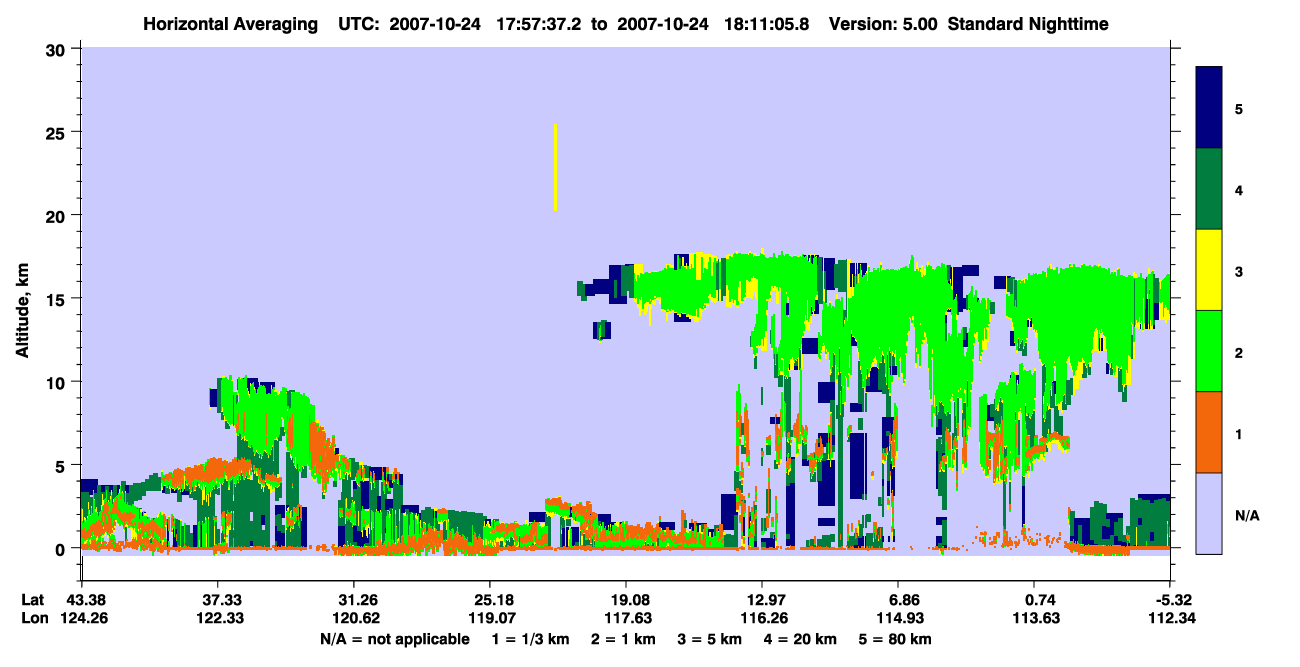Click the '2 = 1 km' caption

[623, 639]
